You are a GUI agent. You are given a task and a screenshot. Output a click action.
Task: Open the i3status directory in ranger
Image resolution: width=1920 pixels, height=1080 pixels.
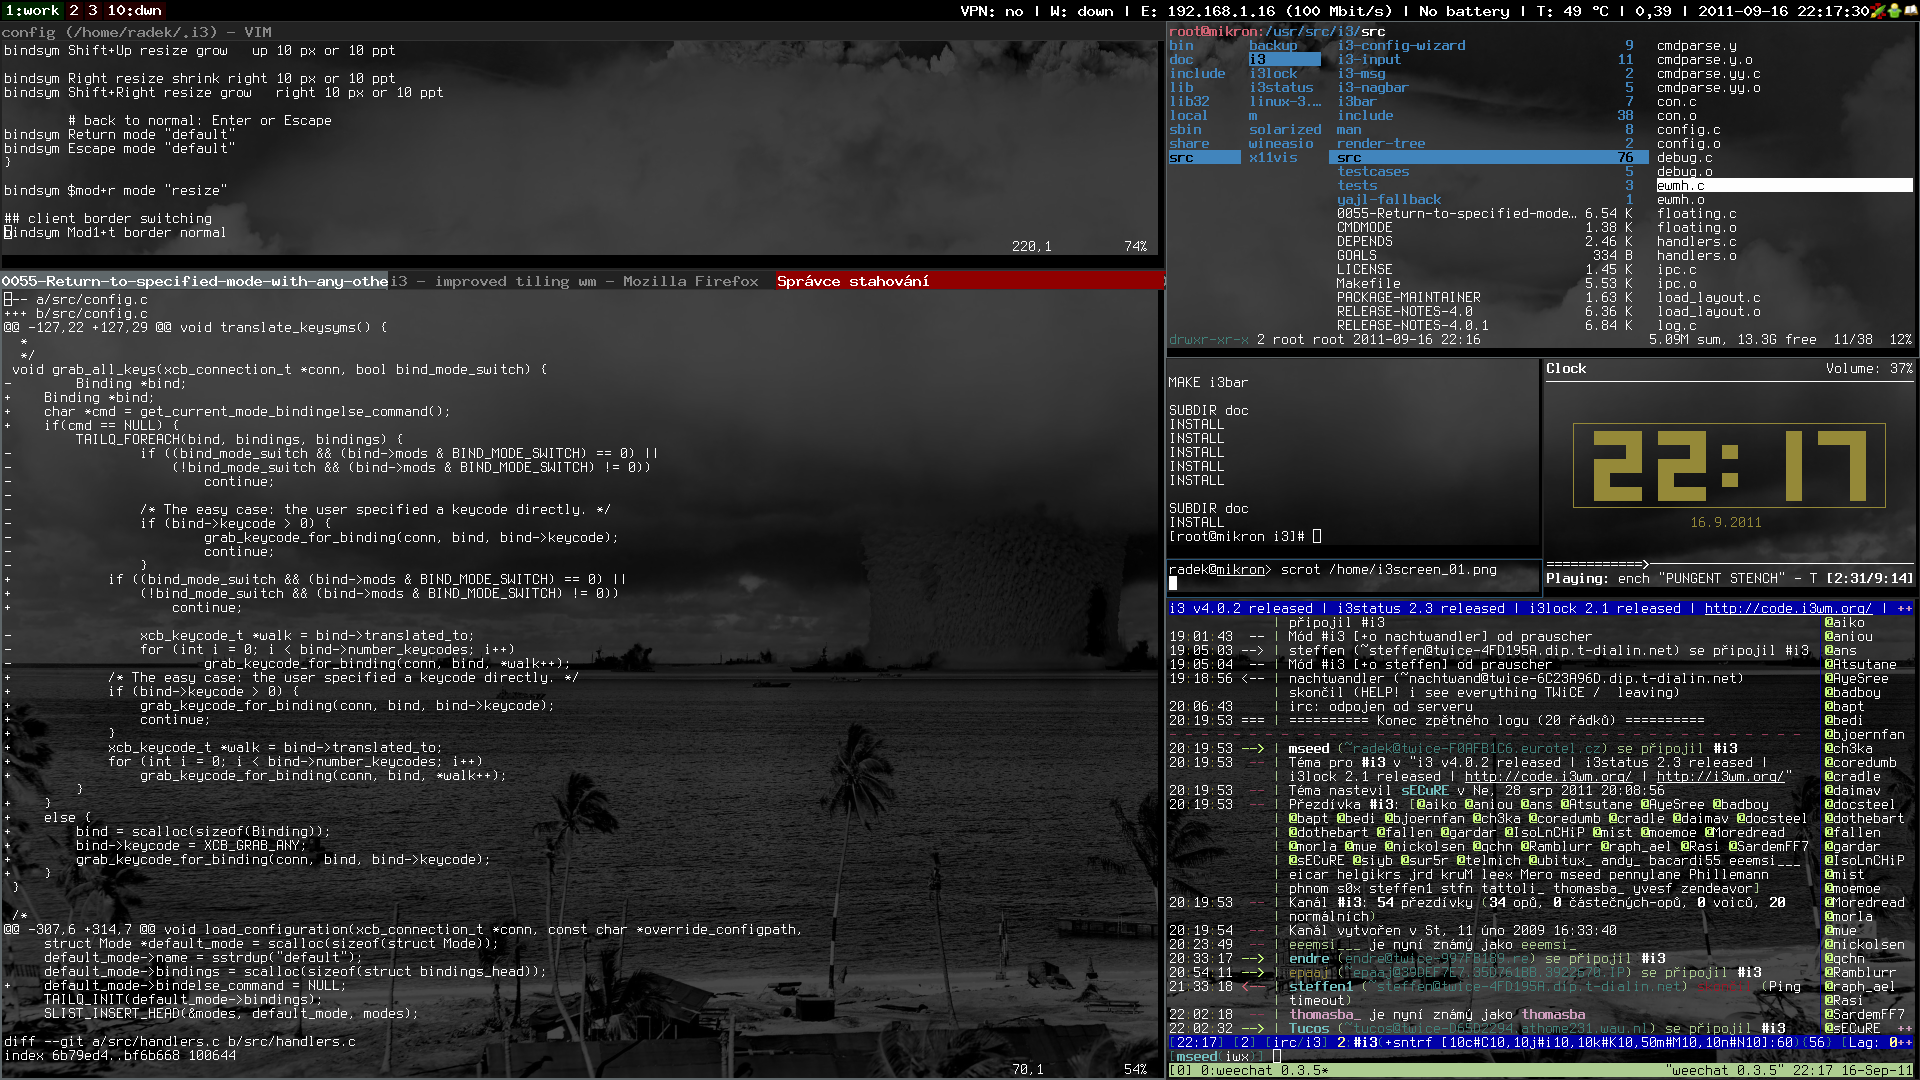(1280, 88)
